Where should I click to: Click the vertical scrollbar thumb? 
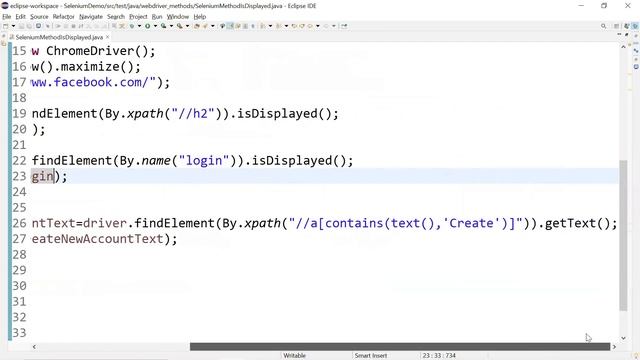tap(623, 235)
